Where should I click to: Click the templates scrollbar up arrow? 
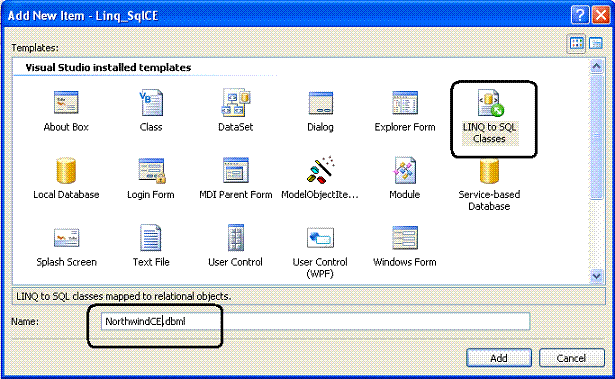pyautogui.click(x=597, y=66)
